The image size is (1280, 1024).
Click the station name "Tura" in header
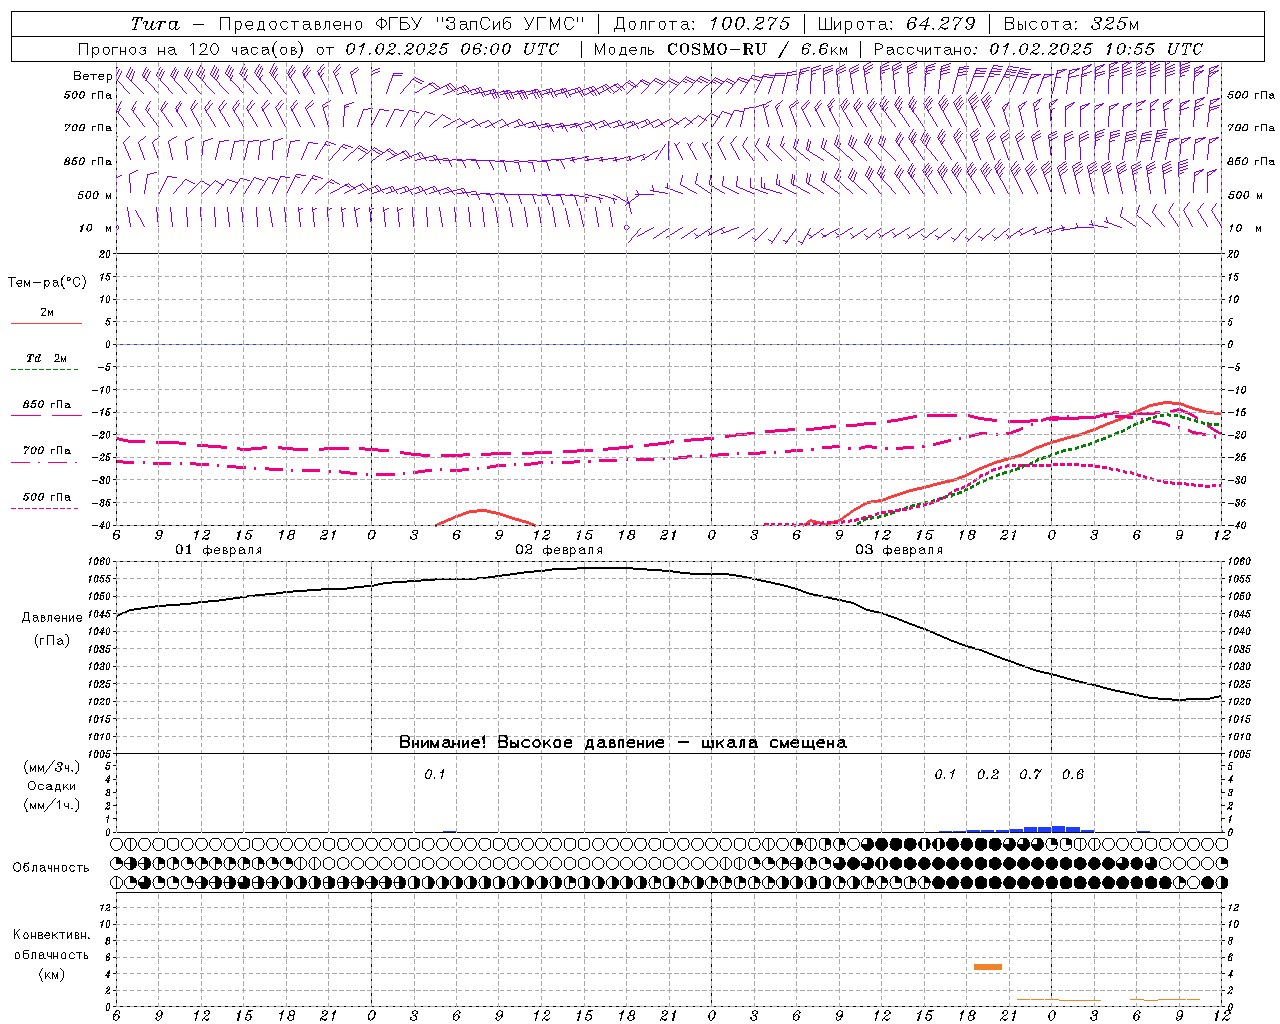coord(155,24)
